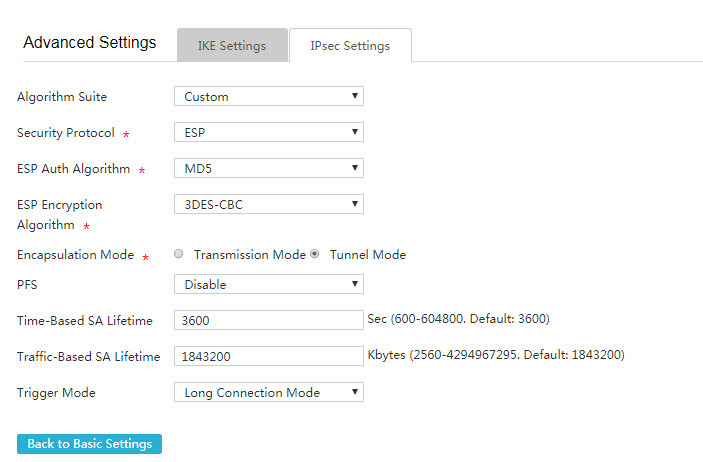Screen dimensions: 703x462
Task: Click the Transmission Mode label text
Action: [250, 254]
